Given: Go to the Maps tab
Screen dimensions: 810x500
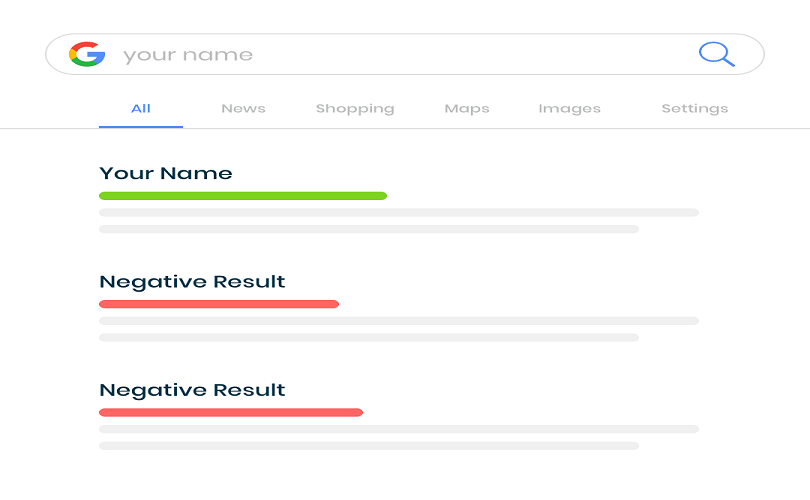Looking at the screenshot, I should pos(467,108).
